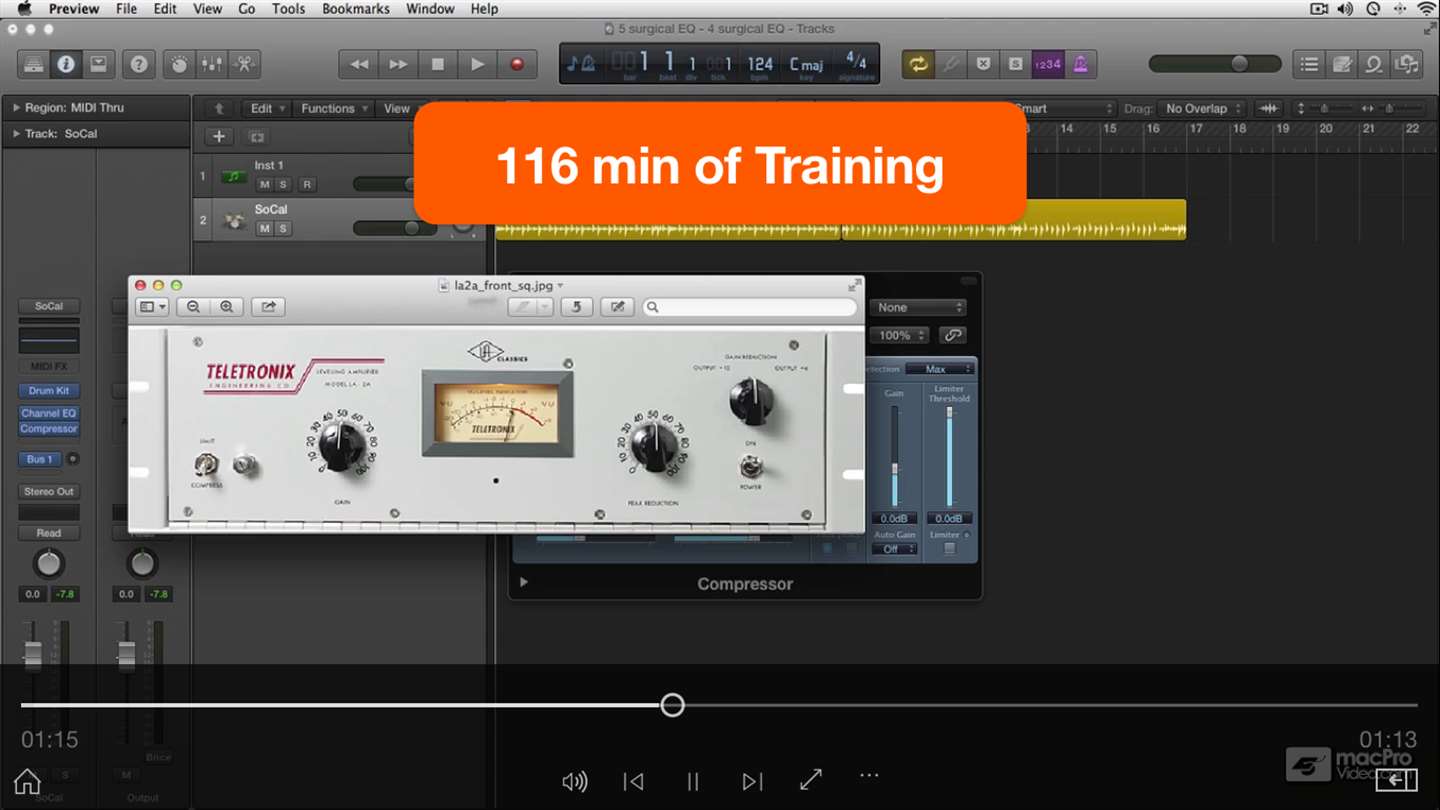Open the Loop Browser button
This screenshot has height=810, width=1440.
tap(1374, 64)
